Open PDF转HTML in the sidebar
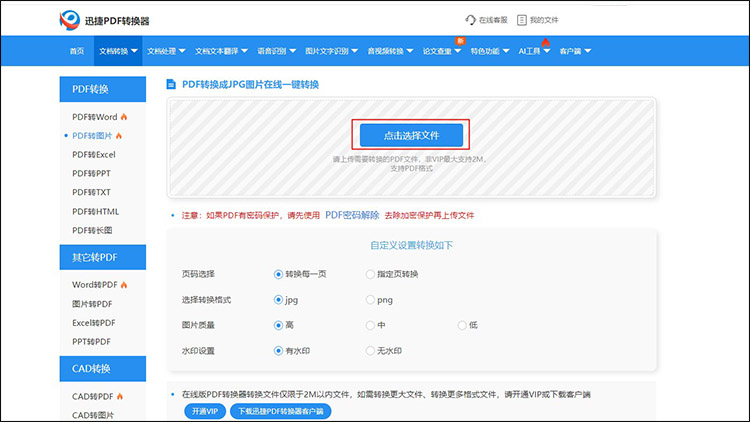750x422 pixels. tap(96, 211)
